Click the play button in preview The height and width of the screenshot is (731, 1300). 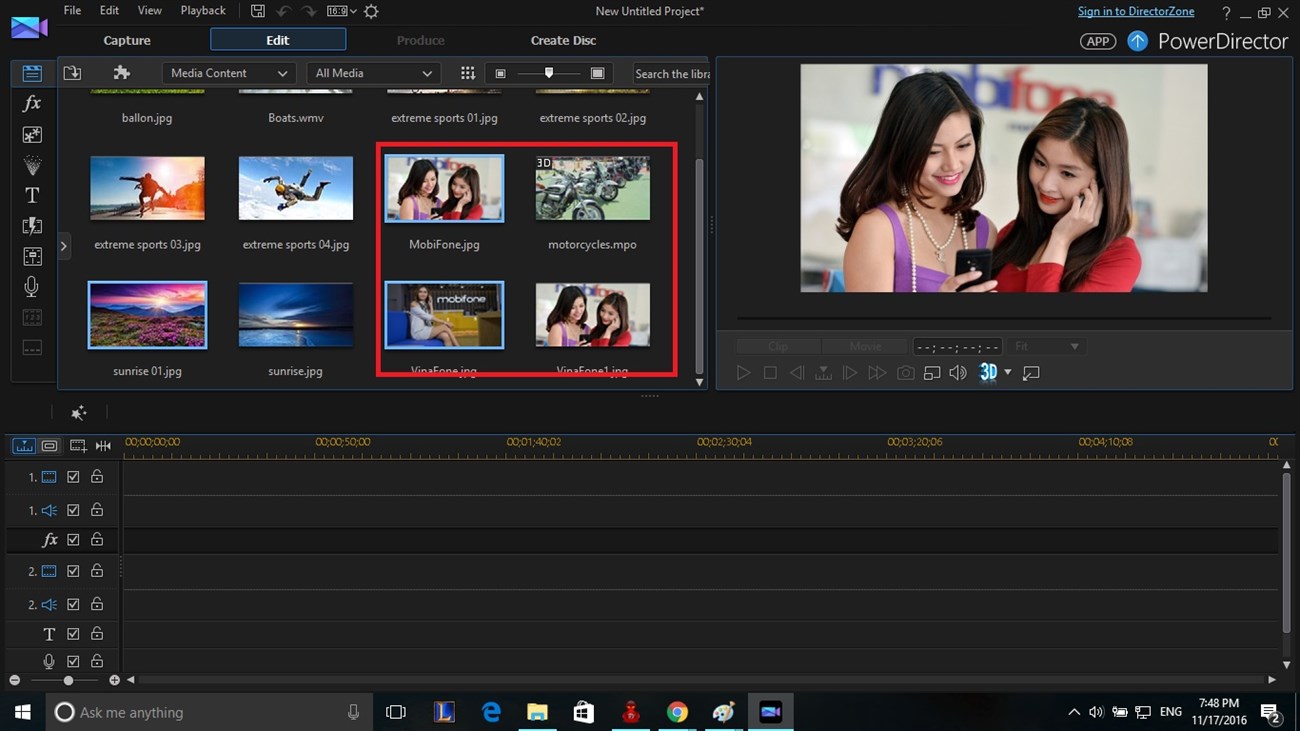point(743,373)
